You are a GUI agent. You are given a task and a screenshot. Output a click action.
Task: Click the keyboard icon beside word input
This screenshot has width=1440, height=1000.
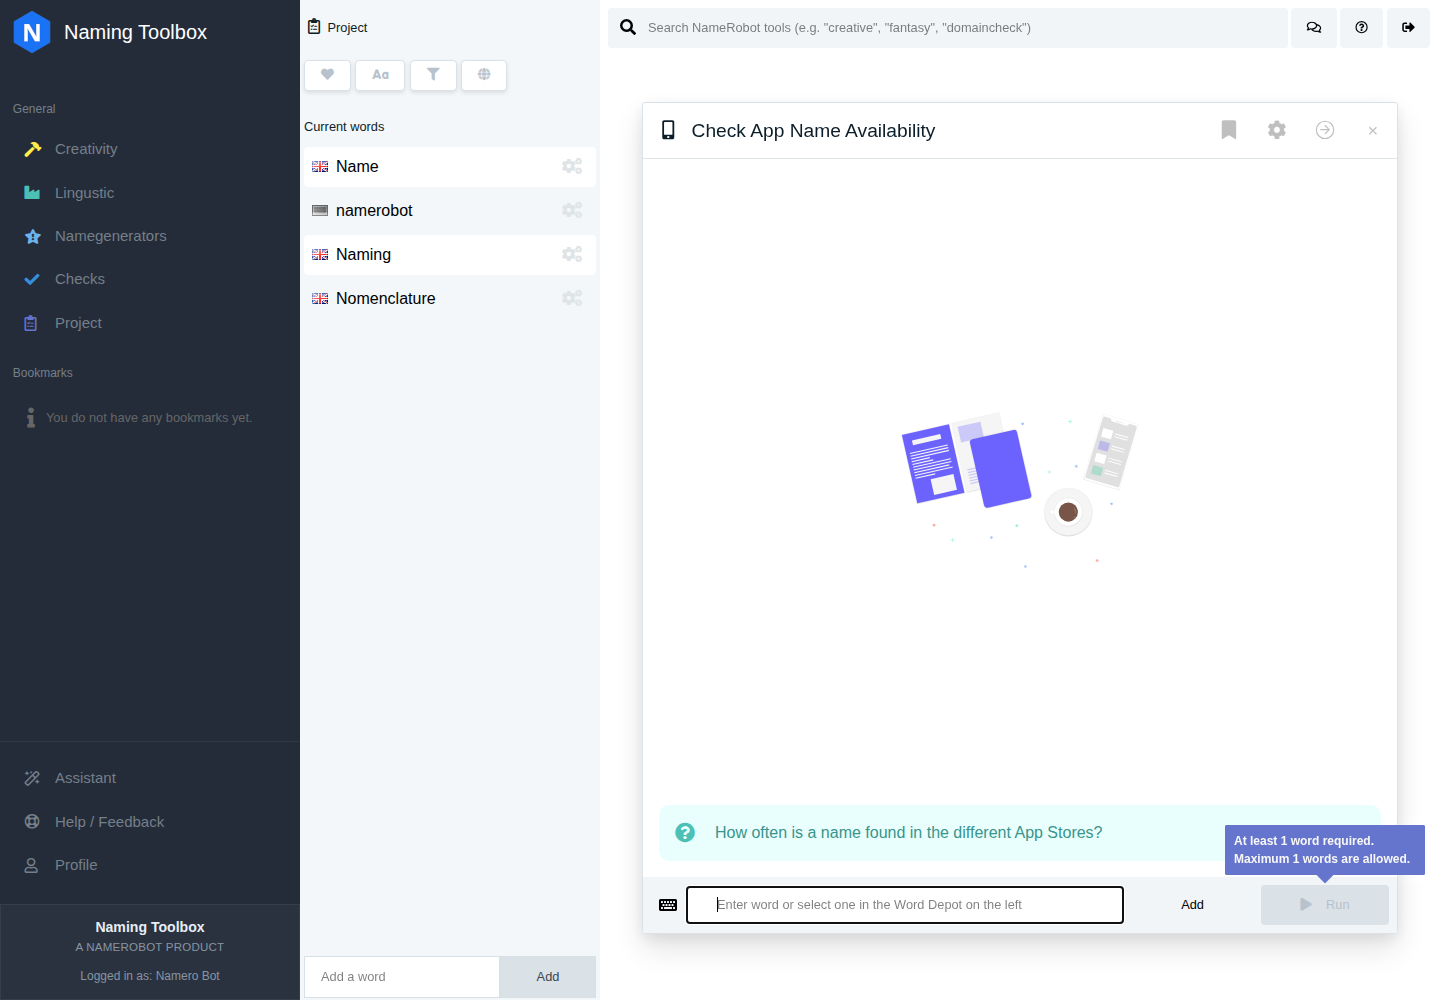668,905
